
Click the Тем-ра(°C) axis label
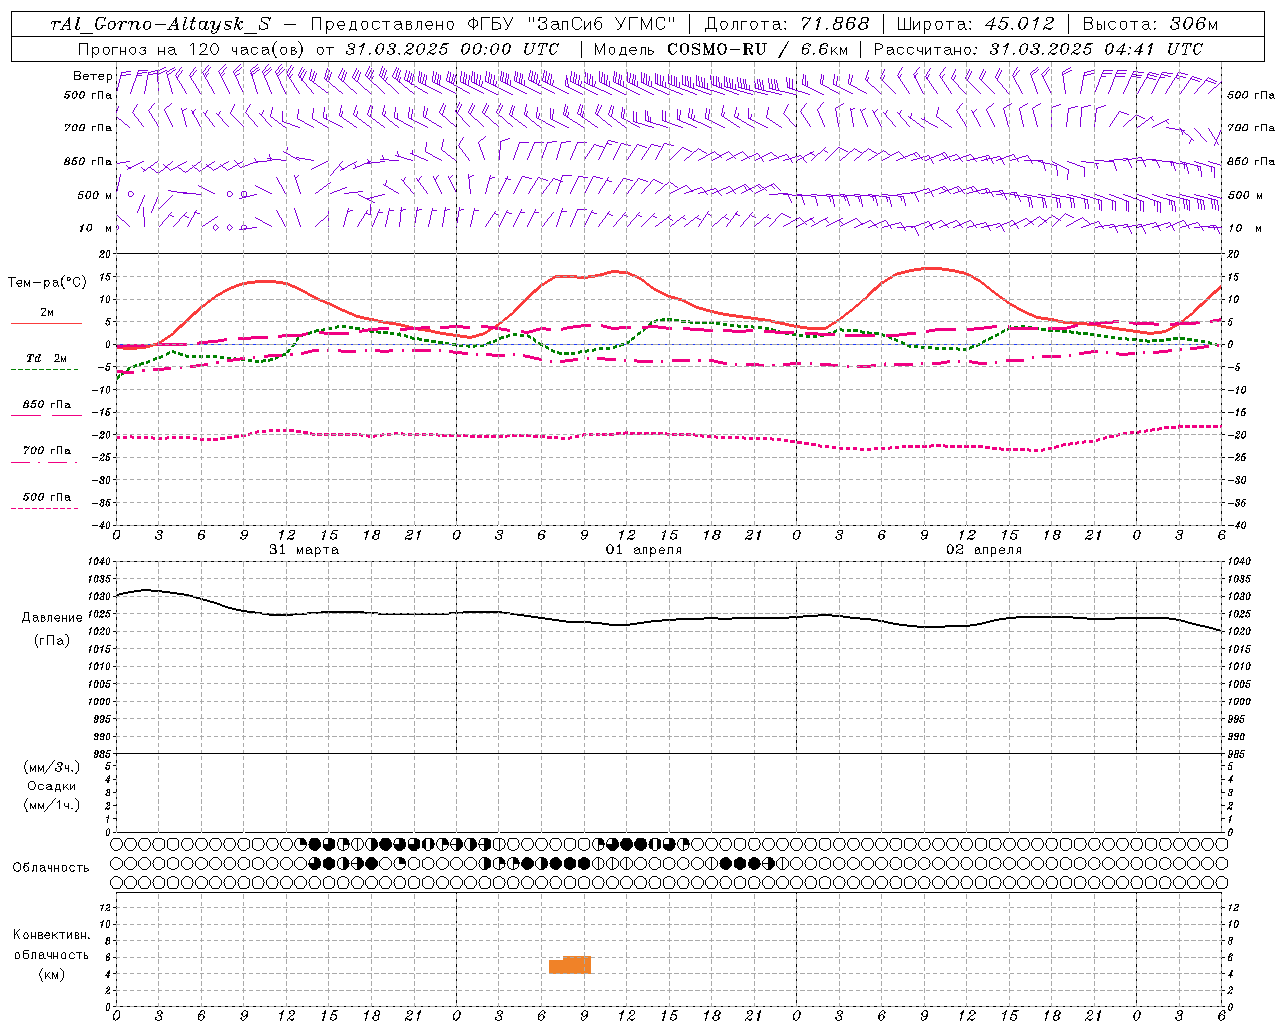point(47,283)
